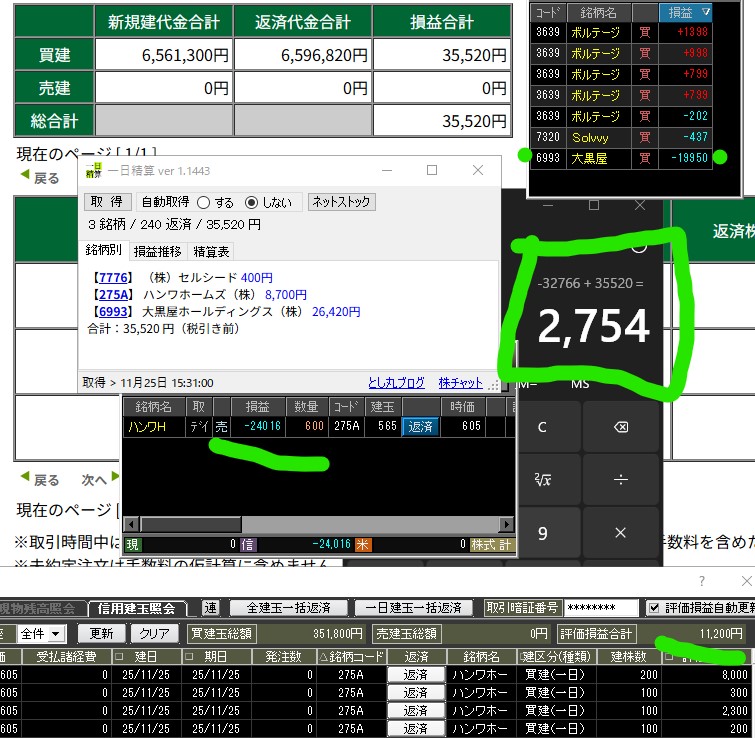Image resolution: width=755 pixels, height=738 pixels.
Task: Click the 全建玉一括返済 button
Action: pyautogui.click(x=288, y=607)
